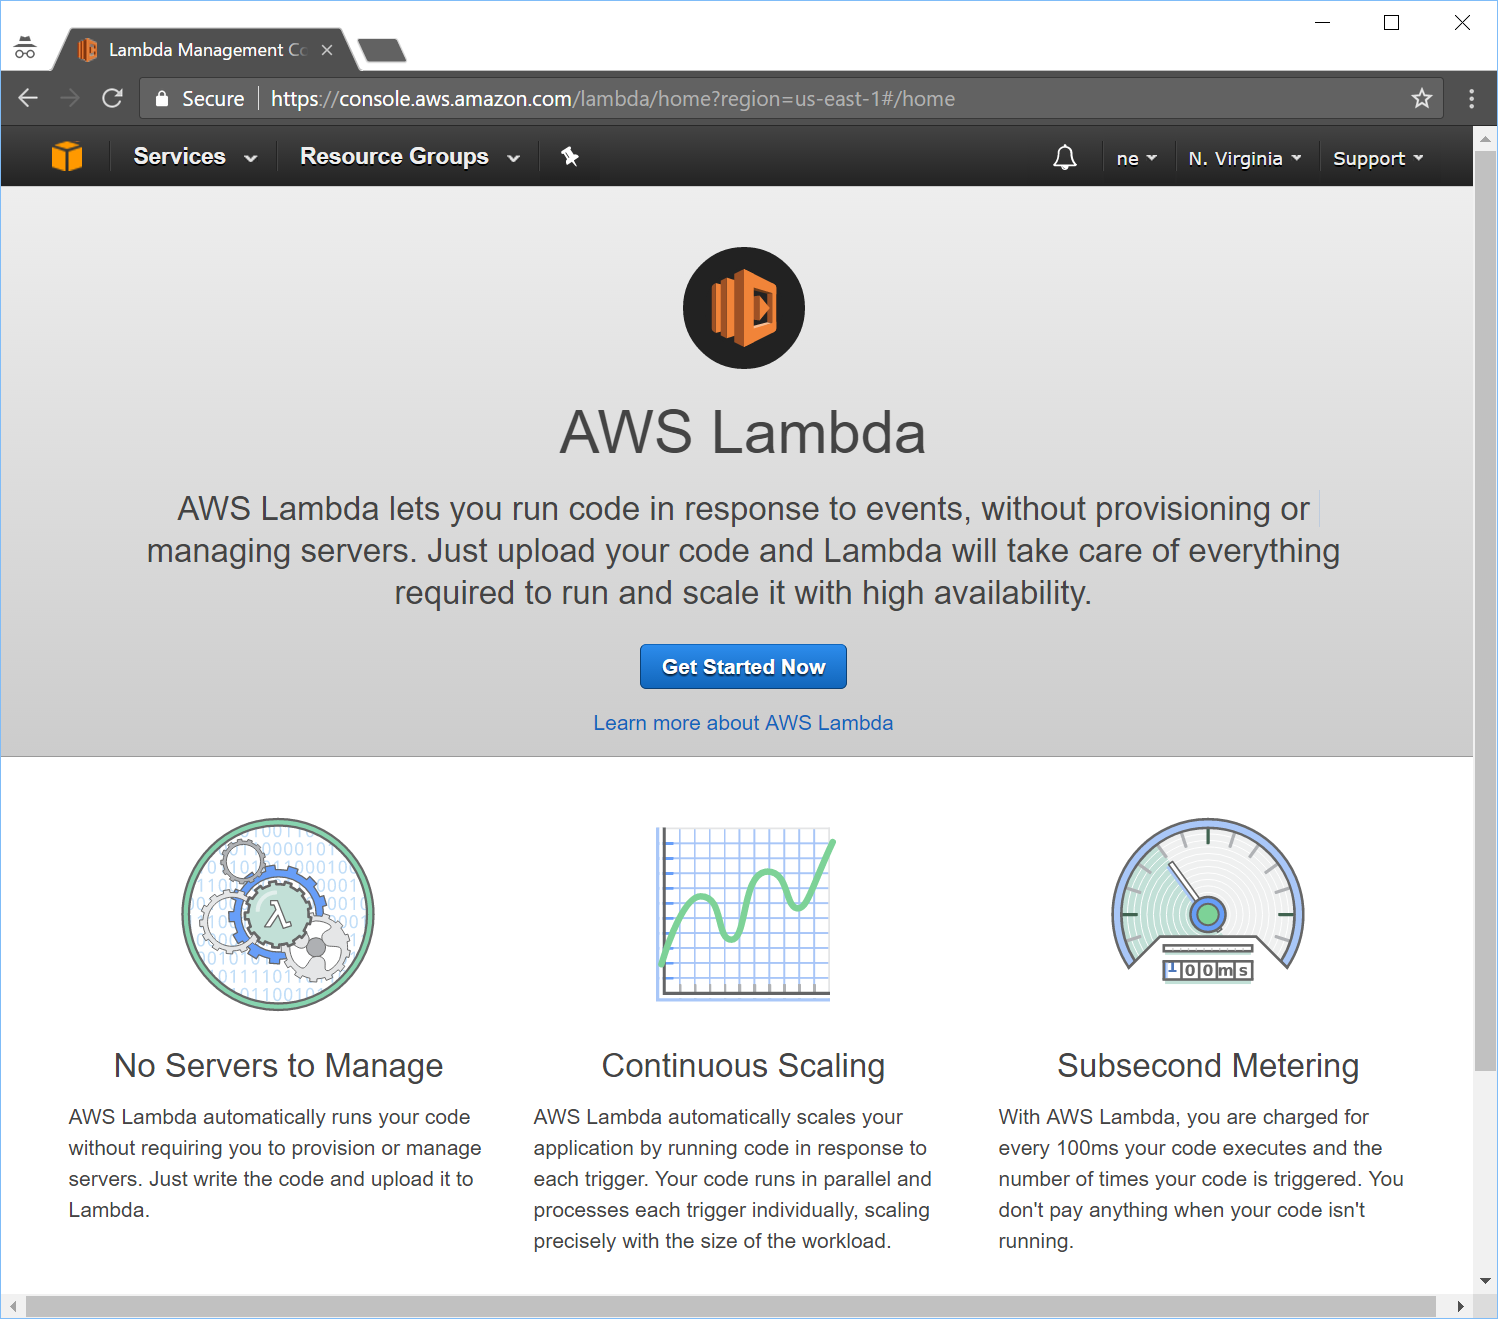Click the pushpin shortcut icon in navbar
Image resolution: width=1498 pixels, height=1319 pixels.
point(570,157)
